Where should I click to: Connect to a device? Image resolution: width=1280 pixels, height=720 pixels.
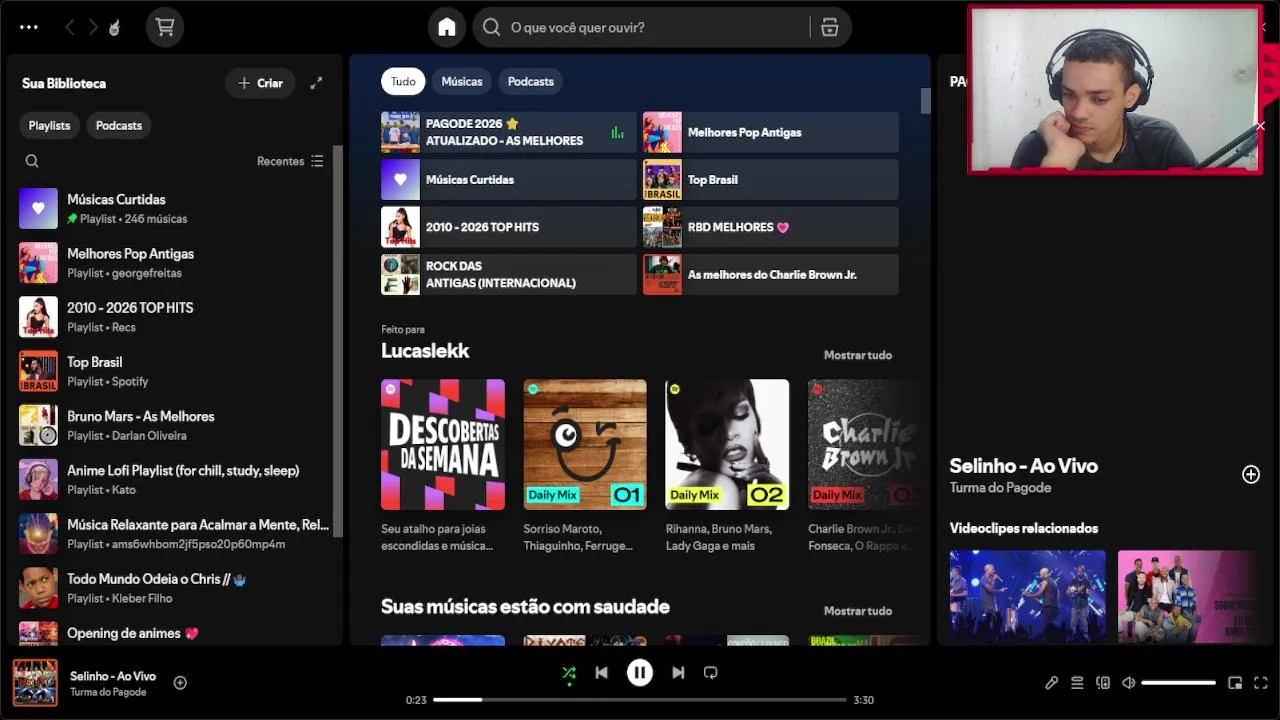pyautogui.click(x=1103, y=683)
